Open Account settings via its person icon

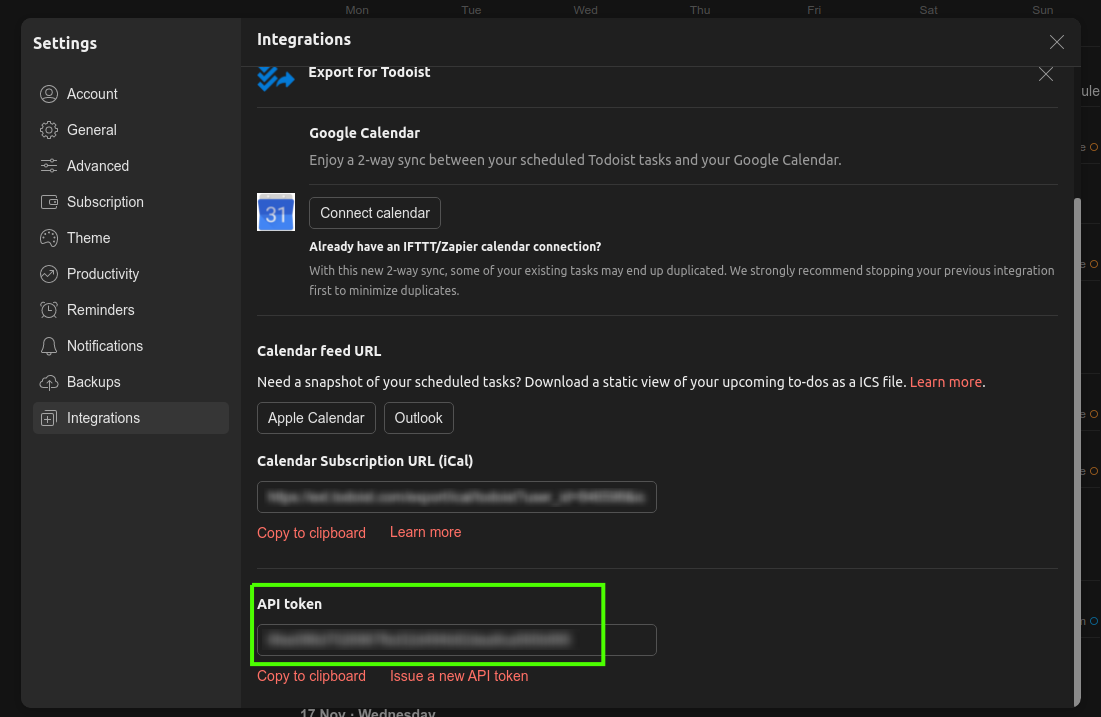[x=48, y=94]
